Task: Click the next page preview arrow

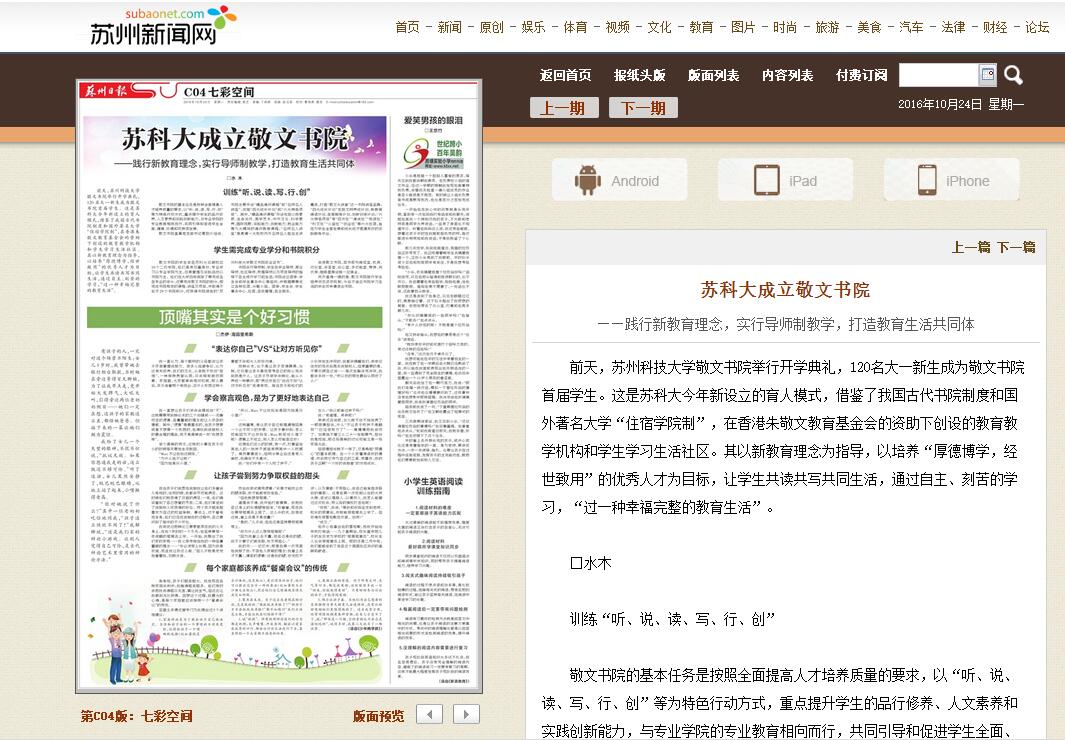Action: (x=466, y=714)
